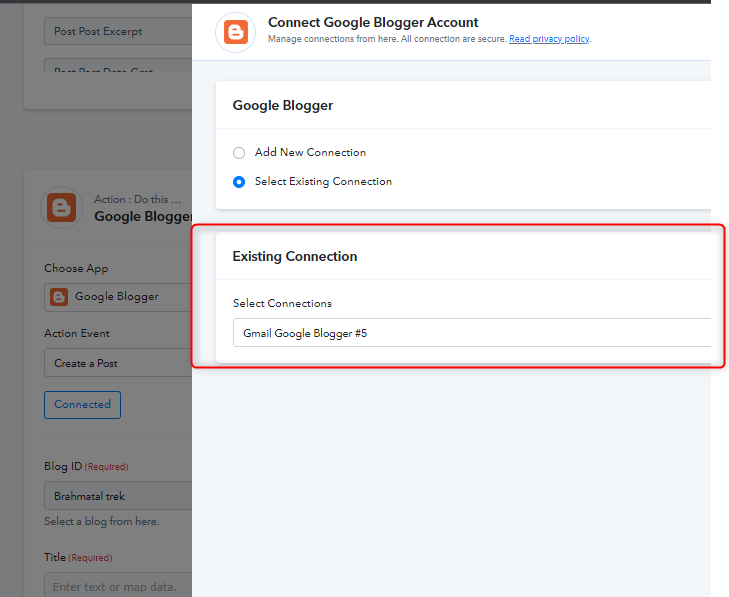
Task: Click the Post Post Excerpt field
Action: (x=118, y=31)
